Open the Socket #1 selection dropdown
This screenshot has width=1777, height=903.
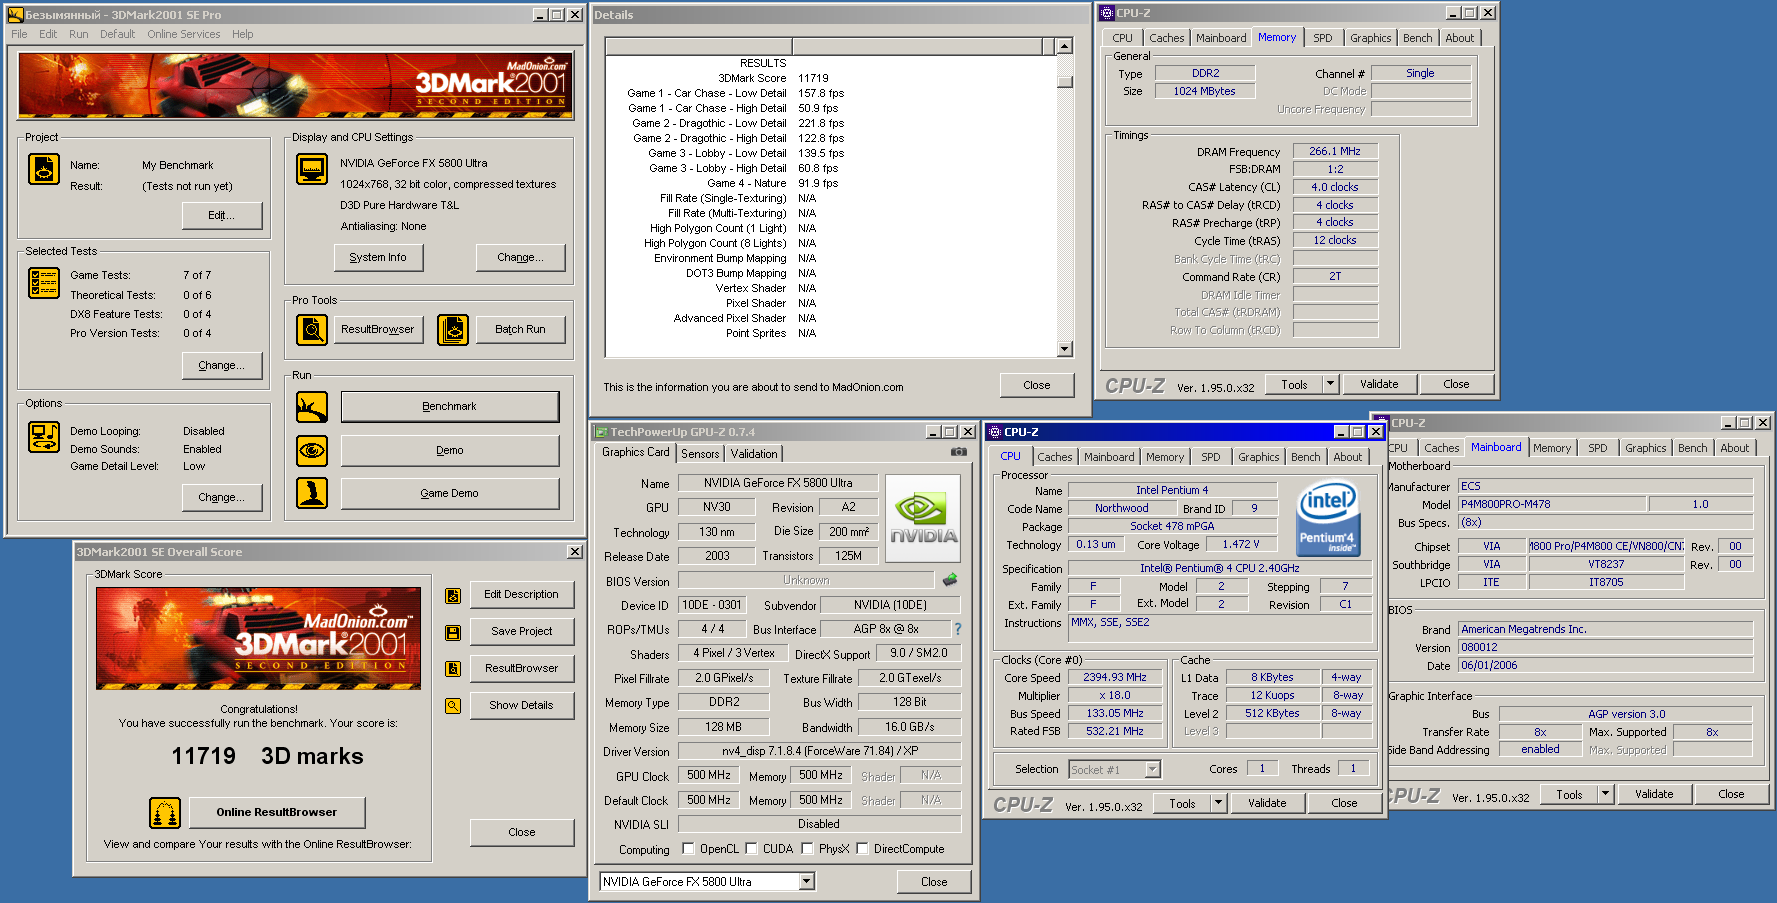point(1153,769)
